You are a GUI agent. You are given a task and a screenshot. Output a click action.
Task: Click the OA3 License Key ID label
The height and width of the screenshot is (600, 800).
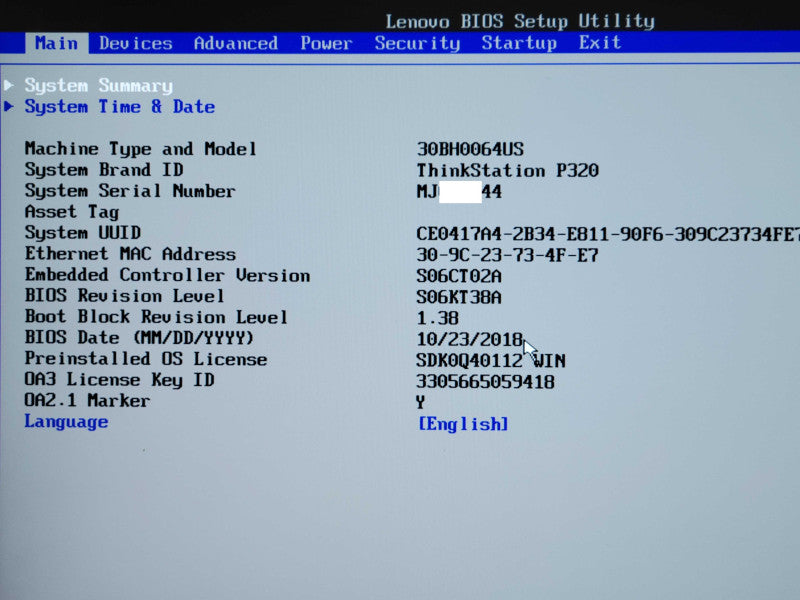tap(119, 380)
